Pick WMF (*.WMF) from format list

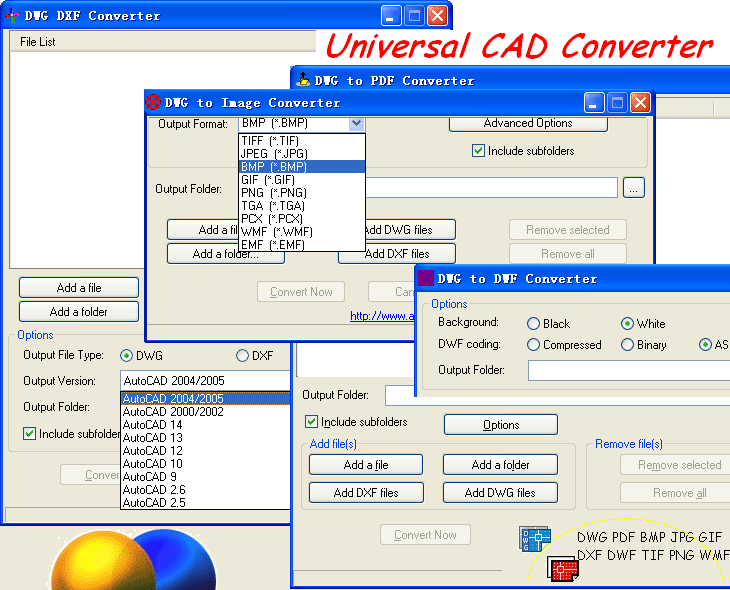pyautogui.click(x=302, y=232)
